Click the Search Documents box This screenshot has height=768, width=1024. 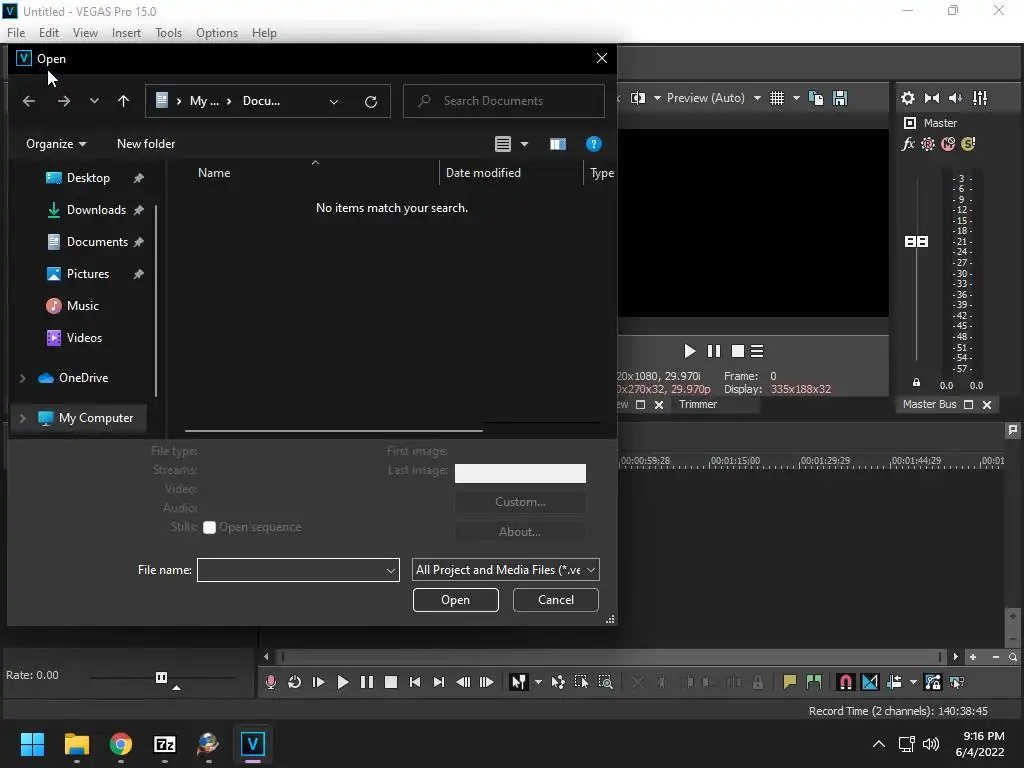(504, 101)
